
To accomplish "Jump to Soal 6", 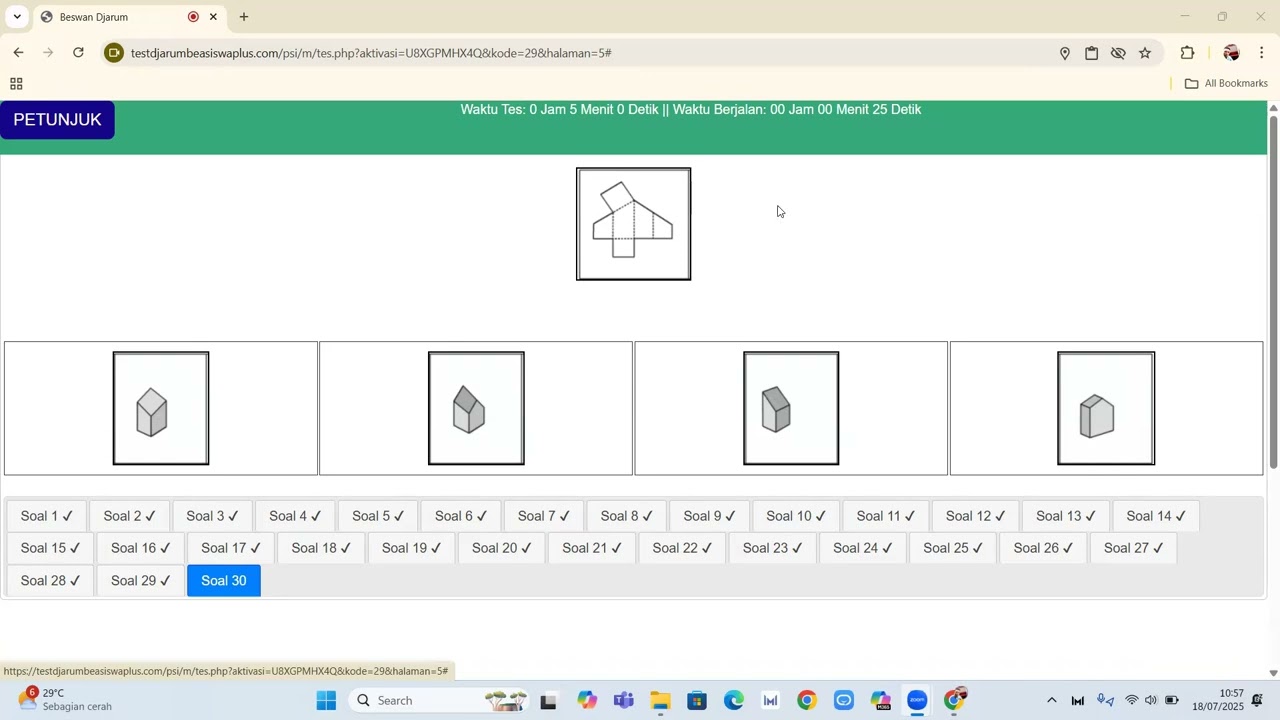I will [x=461, y=516].
